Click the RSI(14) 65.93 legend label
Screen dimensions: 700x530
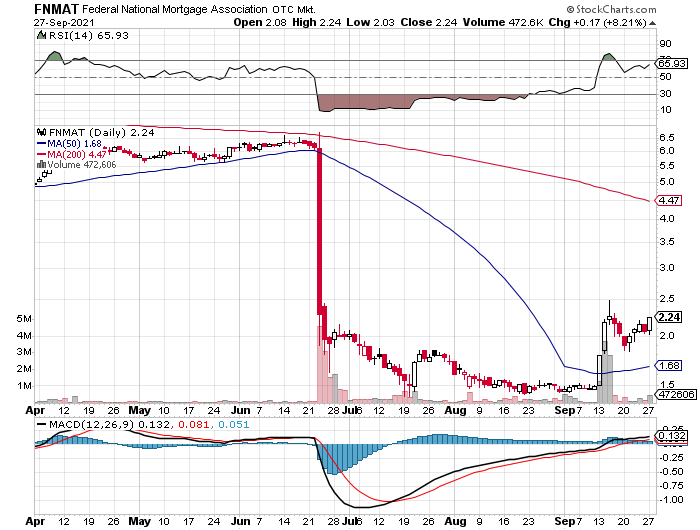(x=88, y=35)
